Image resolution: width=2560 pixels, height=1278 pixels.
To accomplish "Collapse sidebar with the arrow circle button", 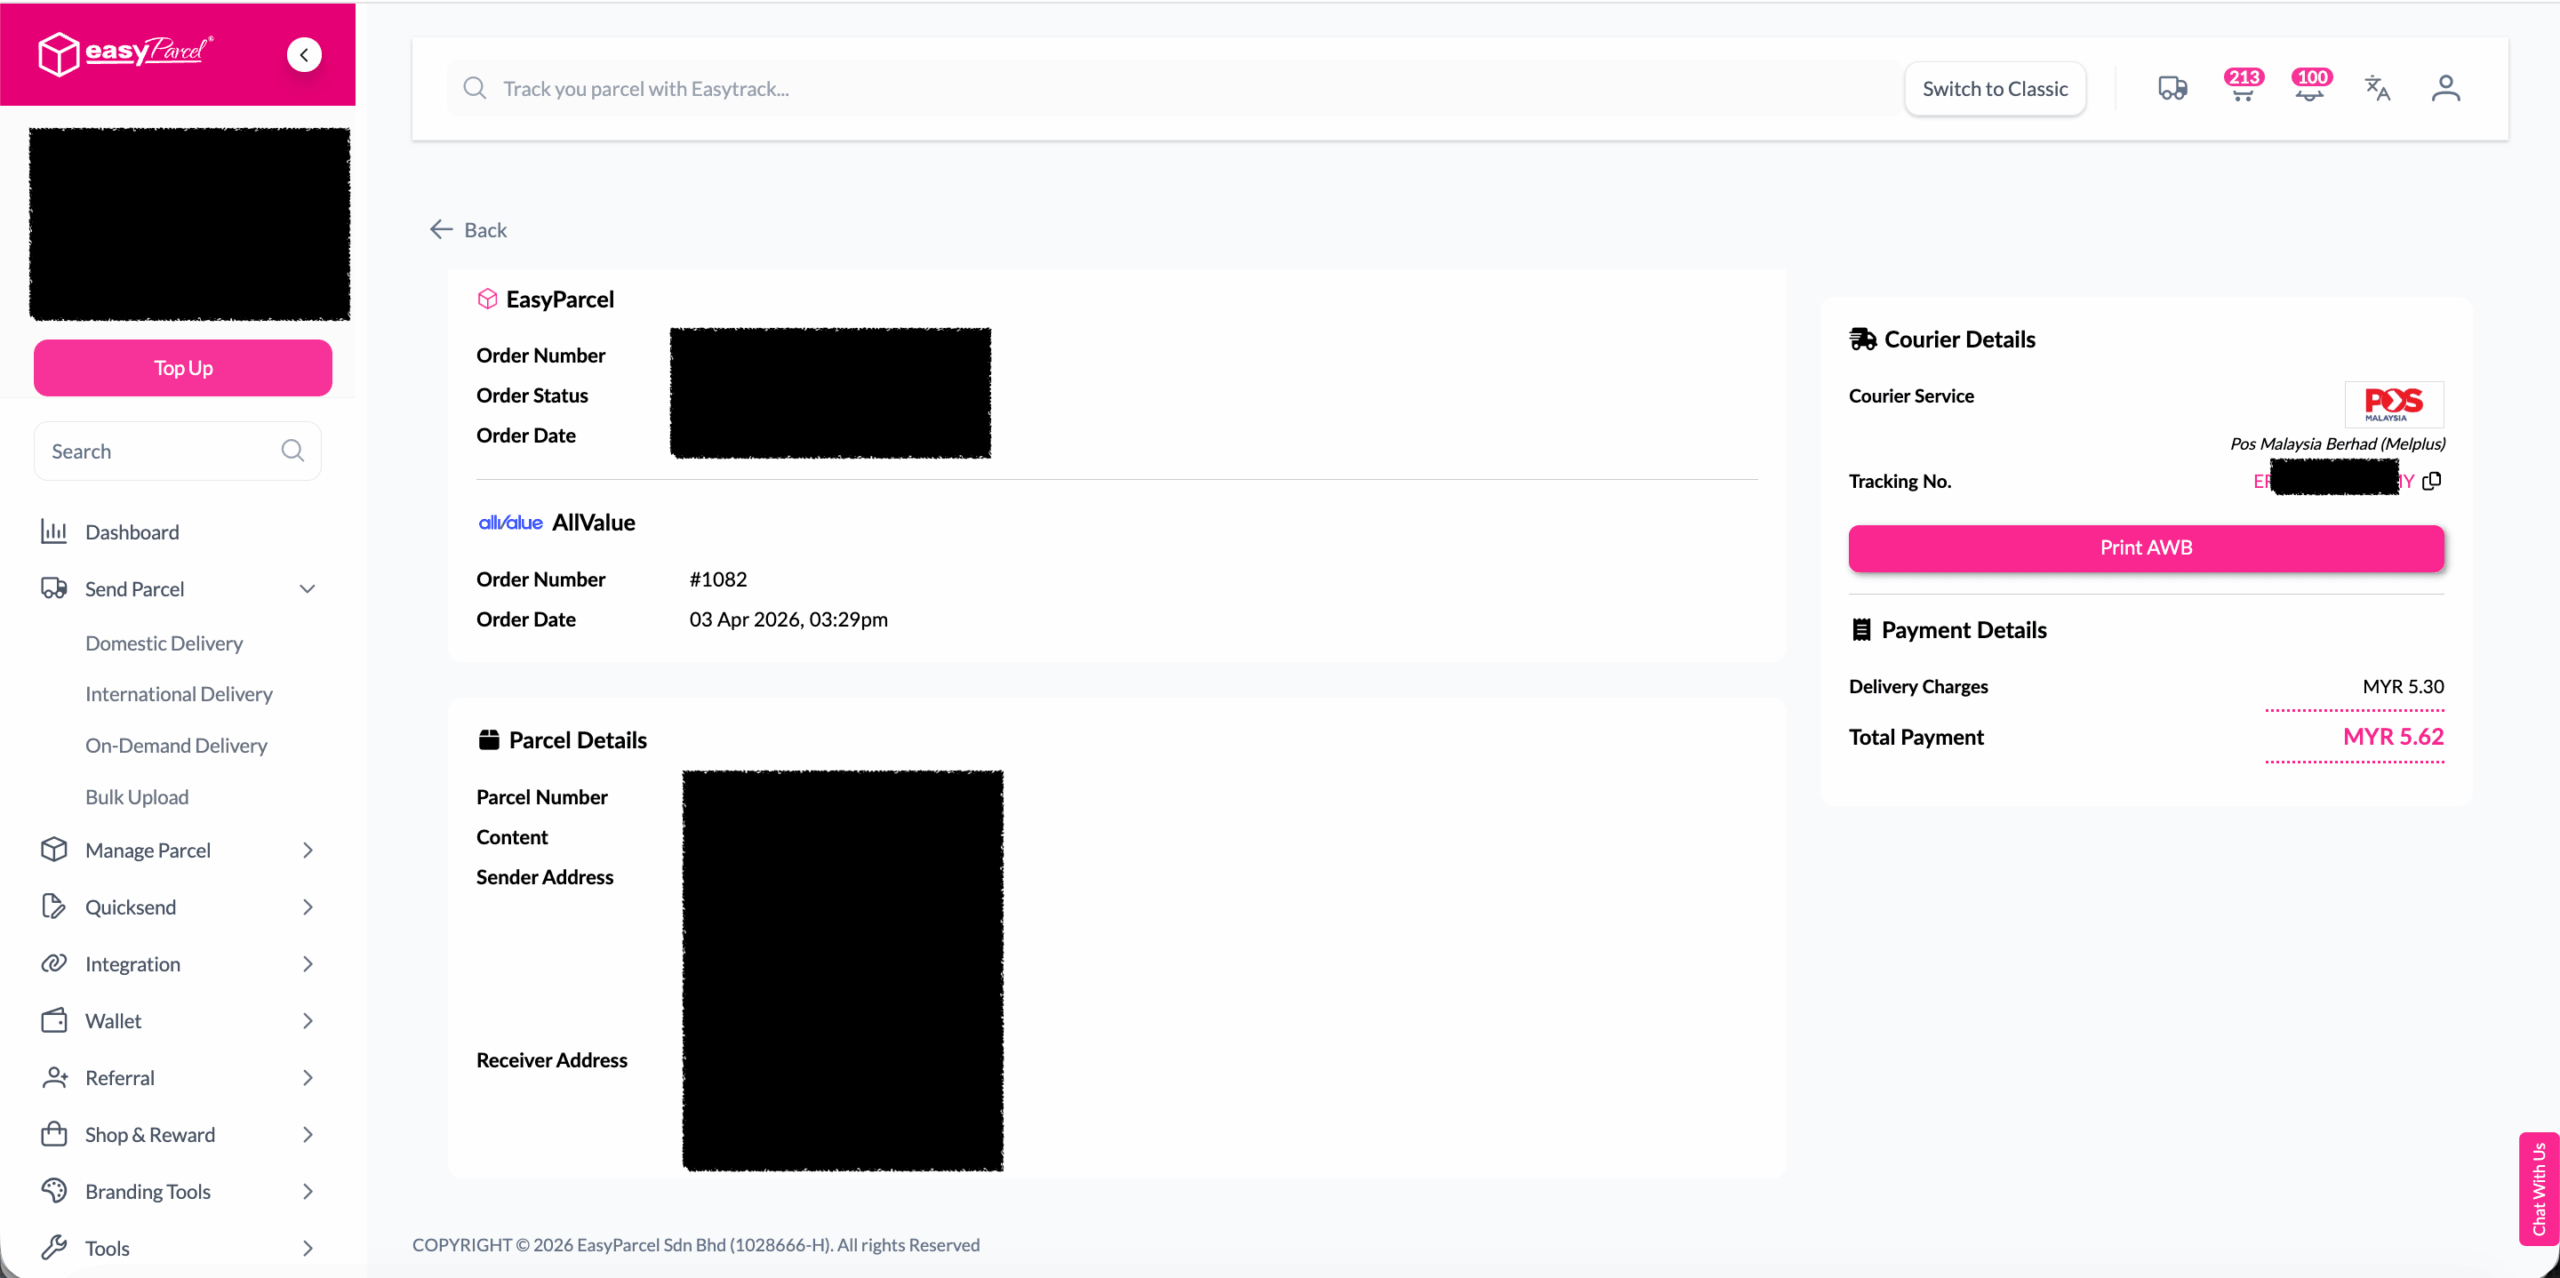I will pyautogui.click(x=304, y=54).
